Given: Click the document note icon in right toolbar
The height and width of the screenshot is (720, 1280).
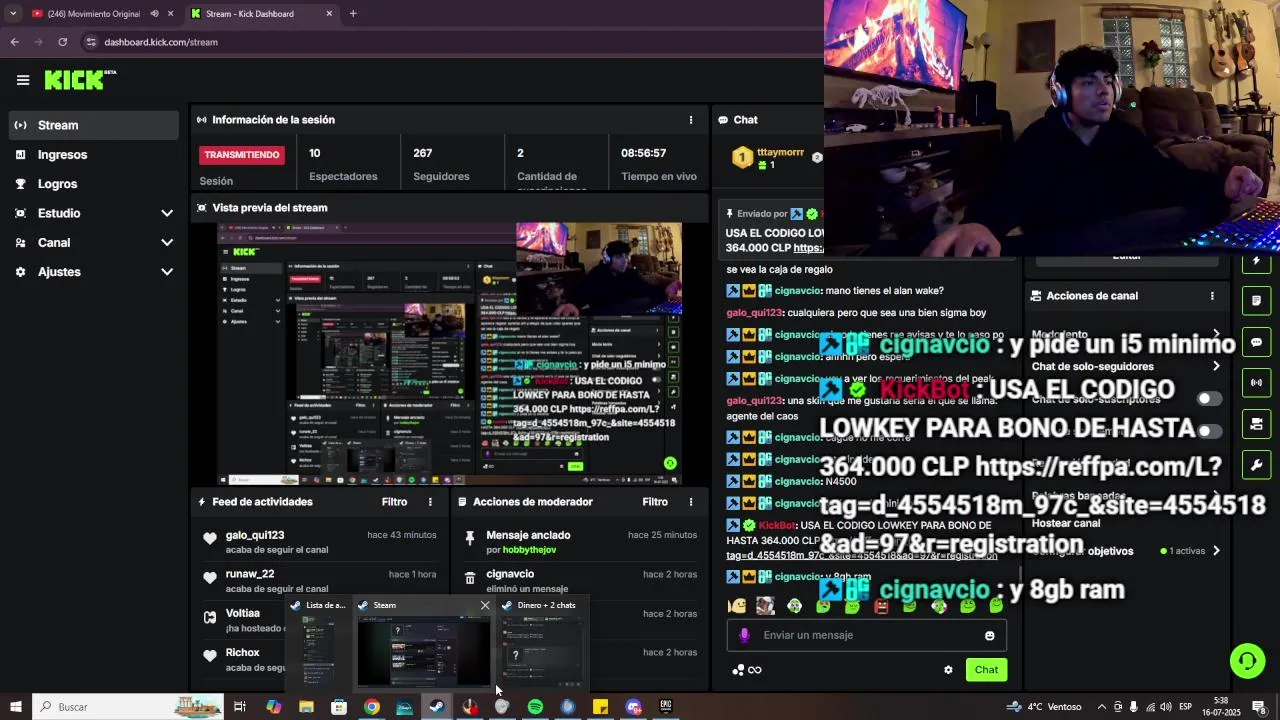Looking at the screenshot, I should (1256, 300).
